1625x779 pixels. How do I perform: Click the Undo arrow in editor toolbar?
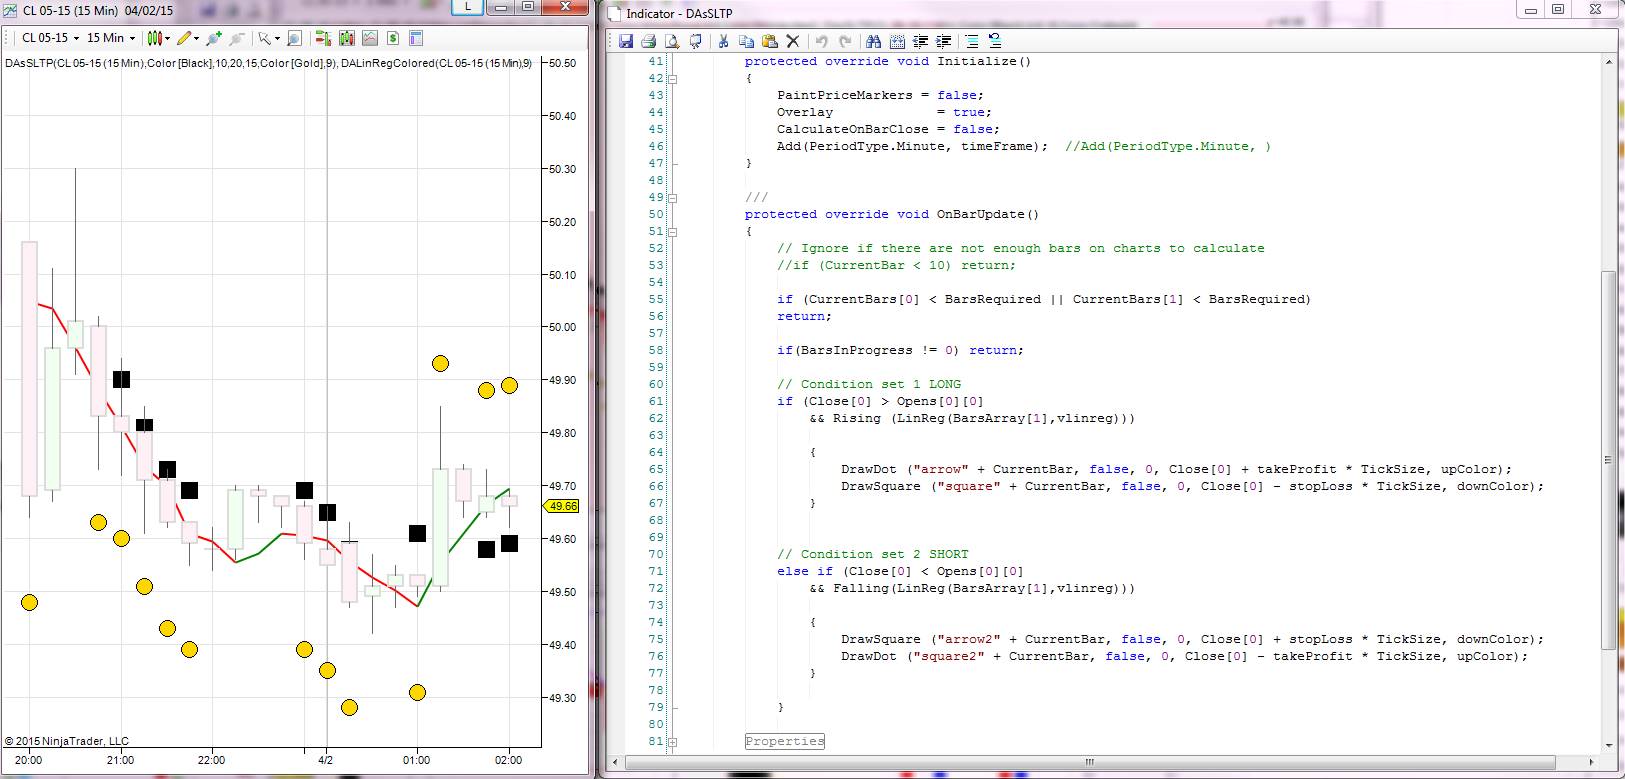pos(821,41)
